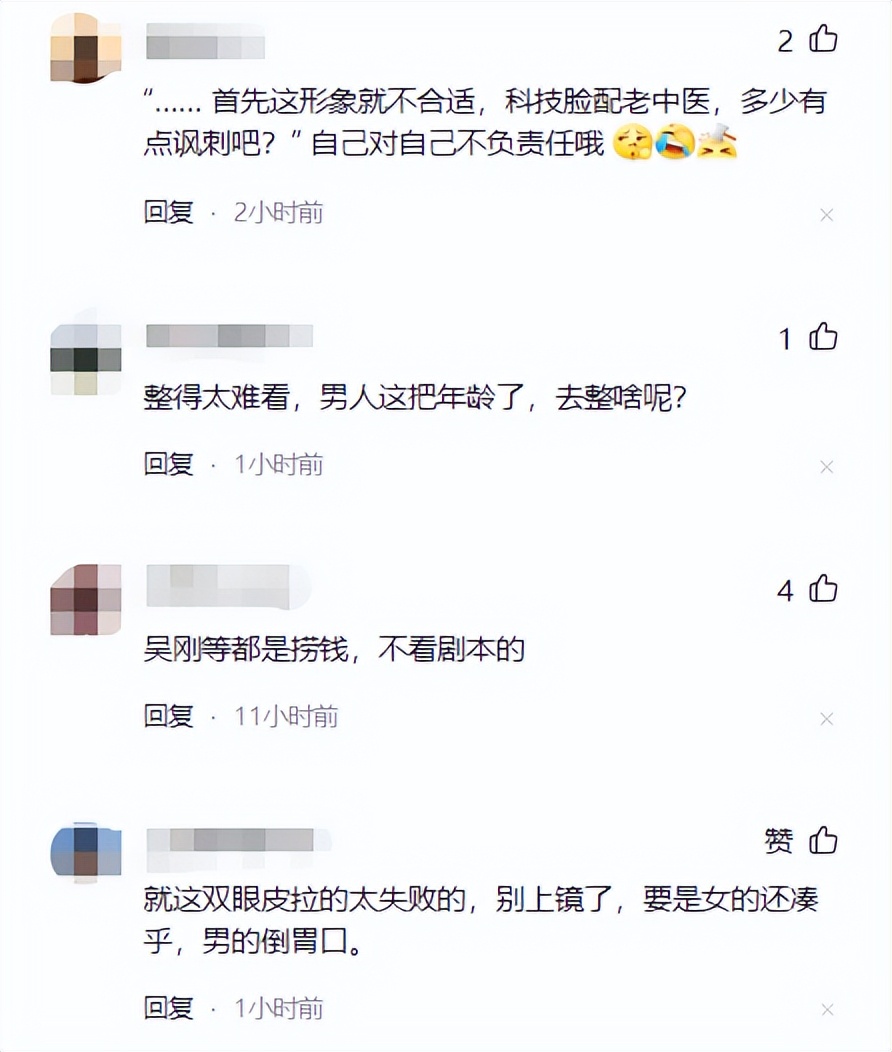Reply to the 整得太难看 comment
This screenshot has width=892, height=1052.
168,464
